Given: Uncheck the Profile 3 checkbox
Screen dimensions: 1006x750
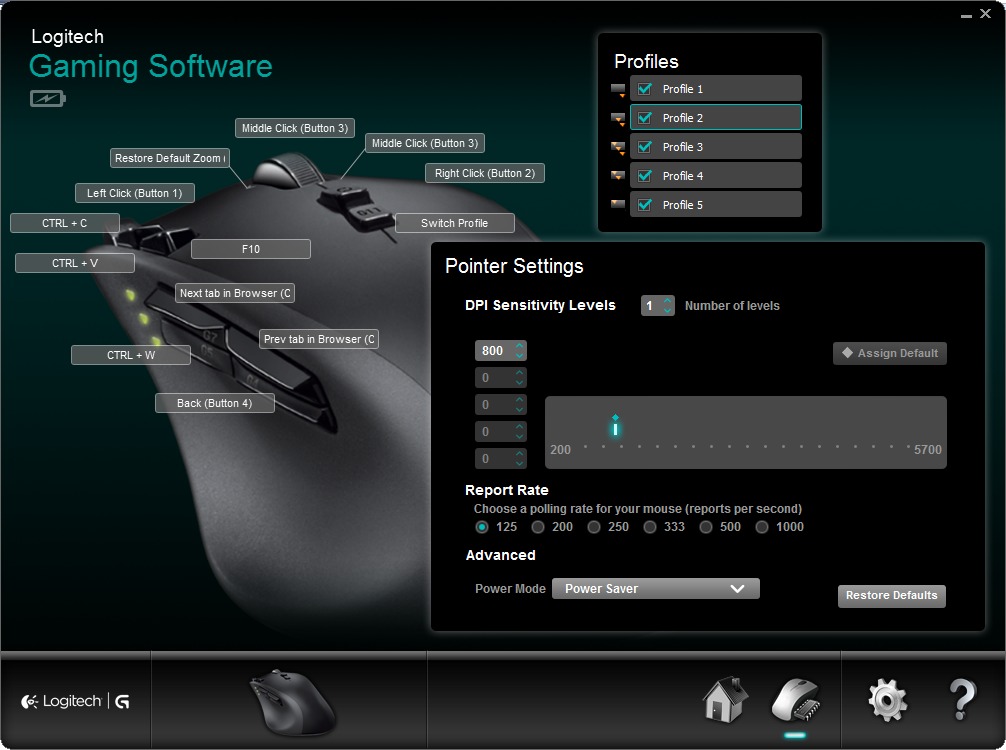Looking at the screenshot, I should point(644,146).
